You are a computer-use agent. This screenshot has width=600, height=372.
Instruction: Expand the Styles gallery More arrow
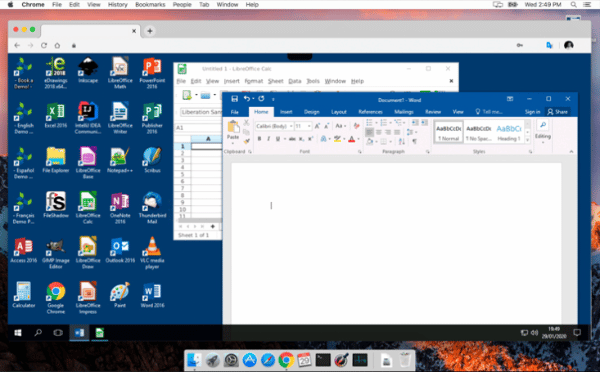coord(528,140)
